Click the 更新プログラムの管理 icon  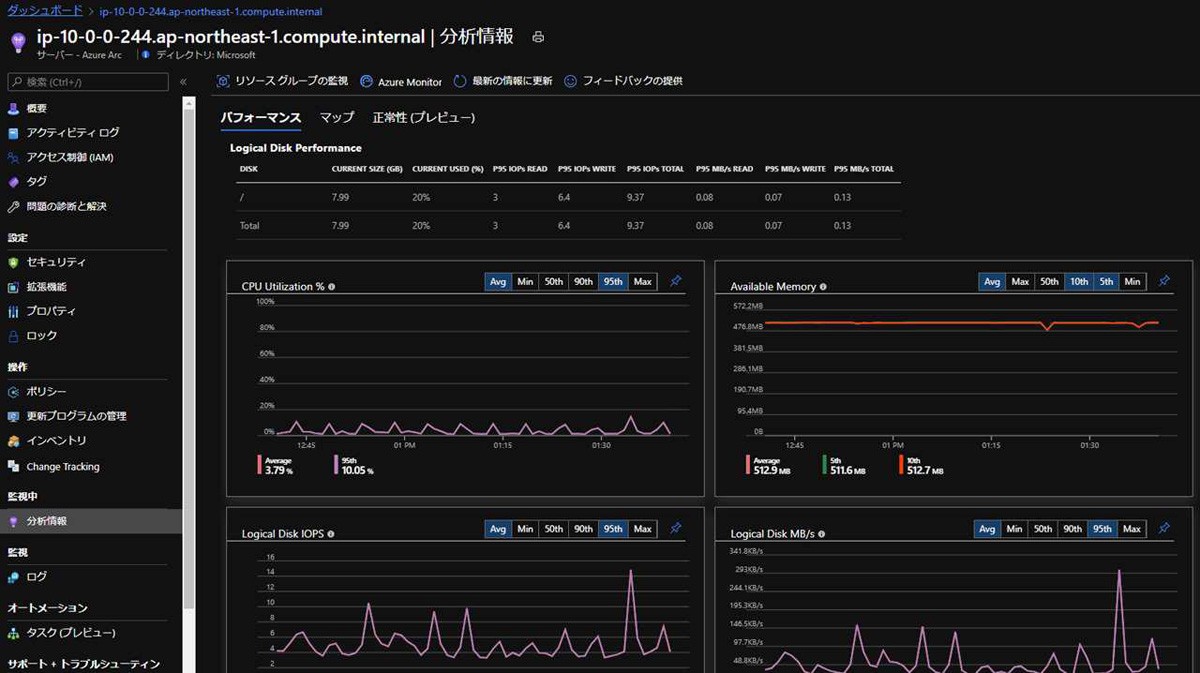tap(14, 416)
